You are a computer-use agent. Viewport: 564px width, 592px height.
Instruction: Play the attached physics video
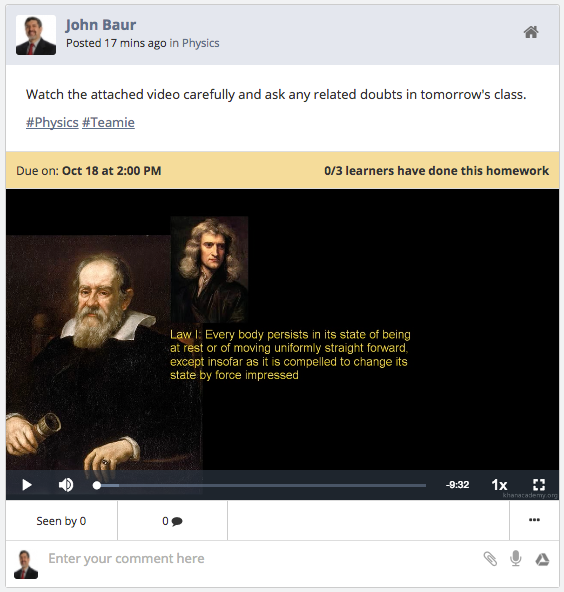(27, 485)
